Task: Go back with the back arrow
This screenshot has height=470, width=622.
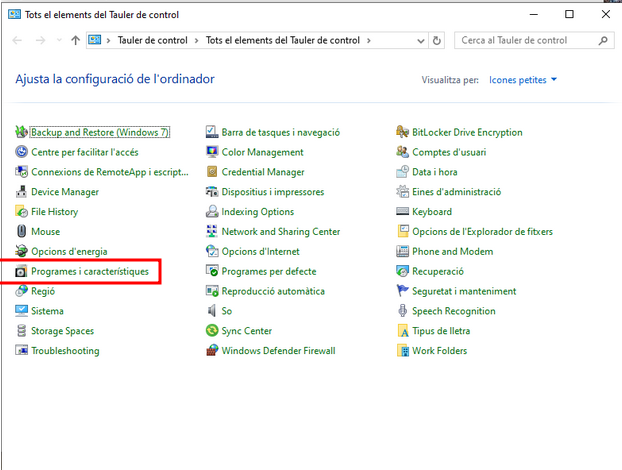Action: click(x=17, y=41)
